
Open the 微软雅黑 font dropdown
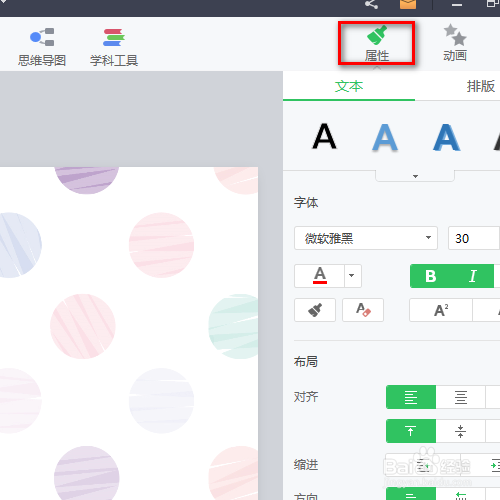click(x=366, y=238)
